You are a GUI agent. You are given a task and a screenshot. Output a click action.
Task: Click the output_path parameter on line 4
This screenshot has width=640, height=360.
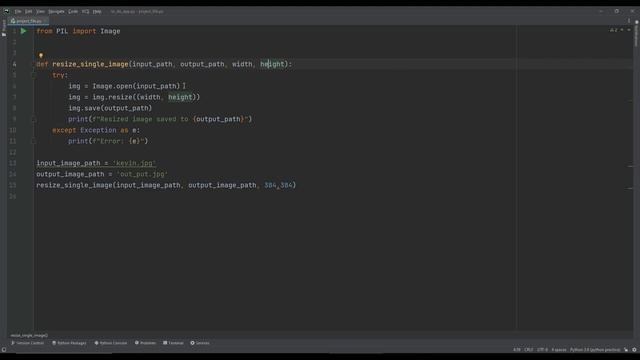point(202,64)
